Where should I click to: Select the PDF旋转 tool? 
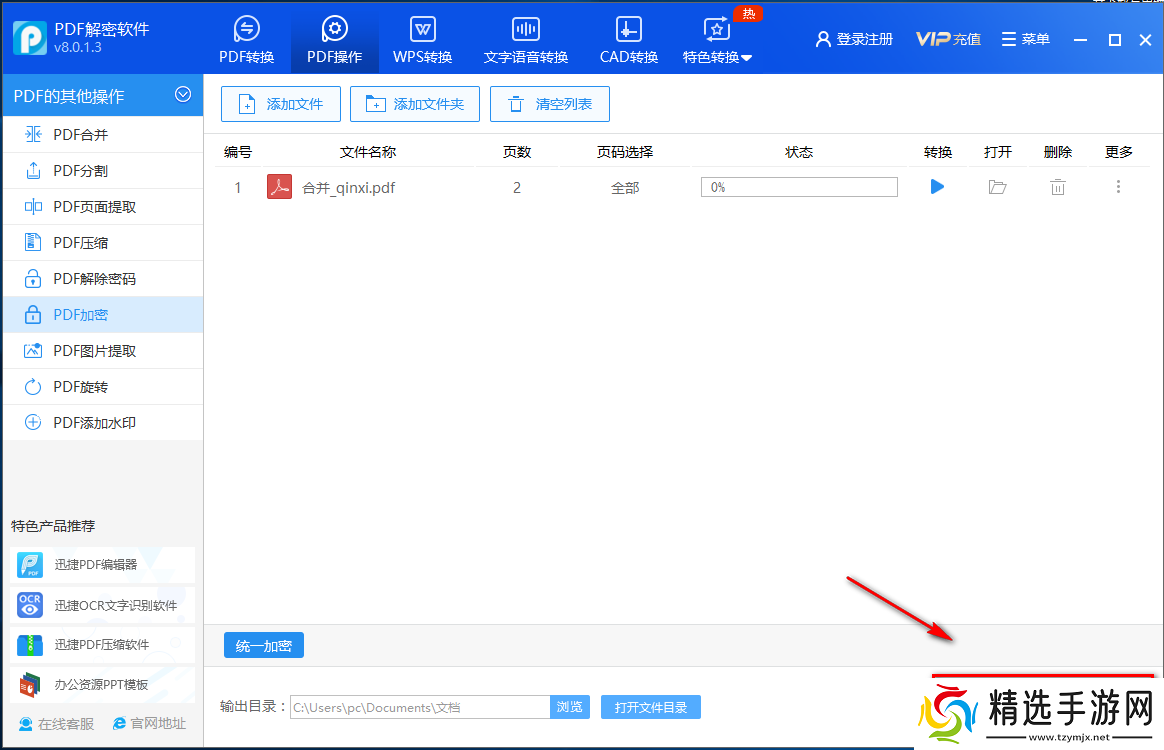click(75, 386)
